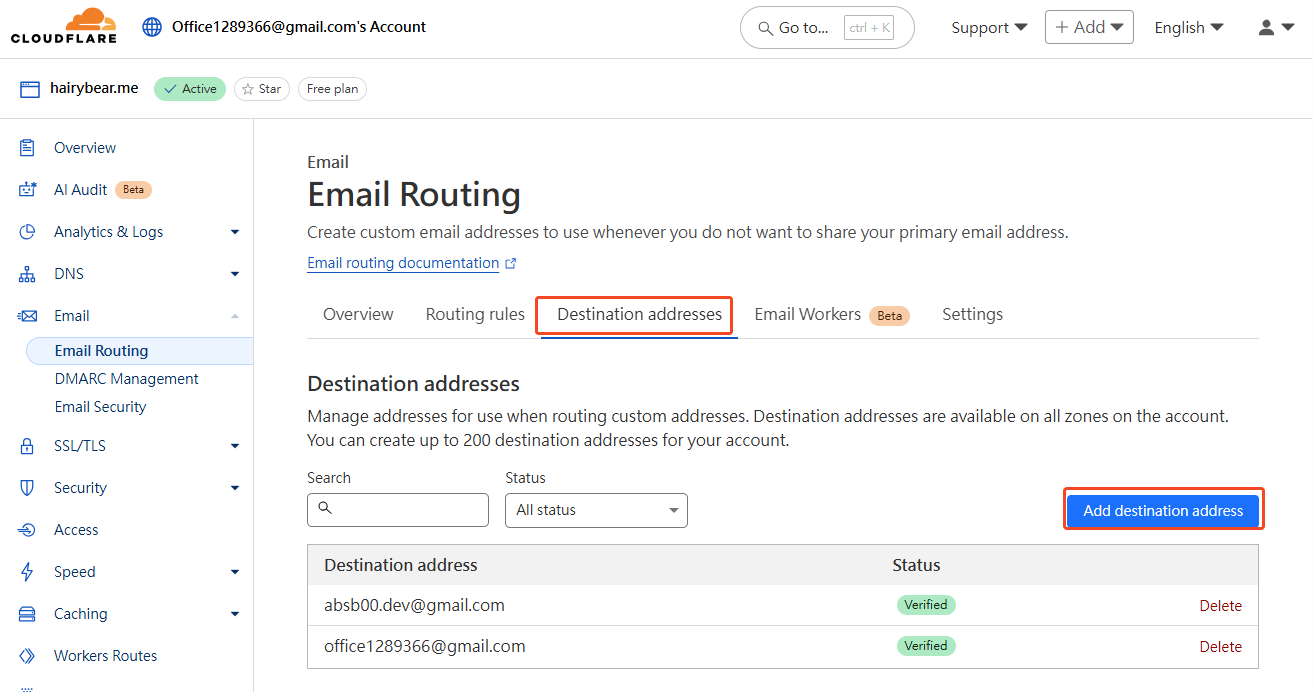Expand the SSL/TLS sidebar section
The height and width of the screenshot is (692, 1313).
[235, 446]
